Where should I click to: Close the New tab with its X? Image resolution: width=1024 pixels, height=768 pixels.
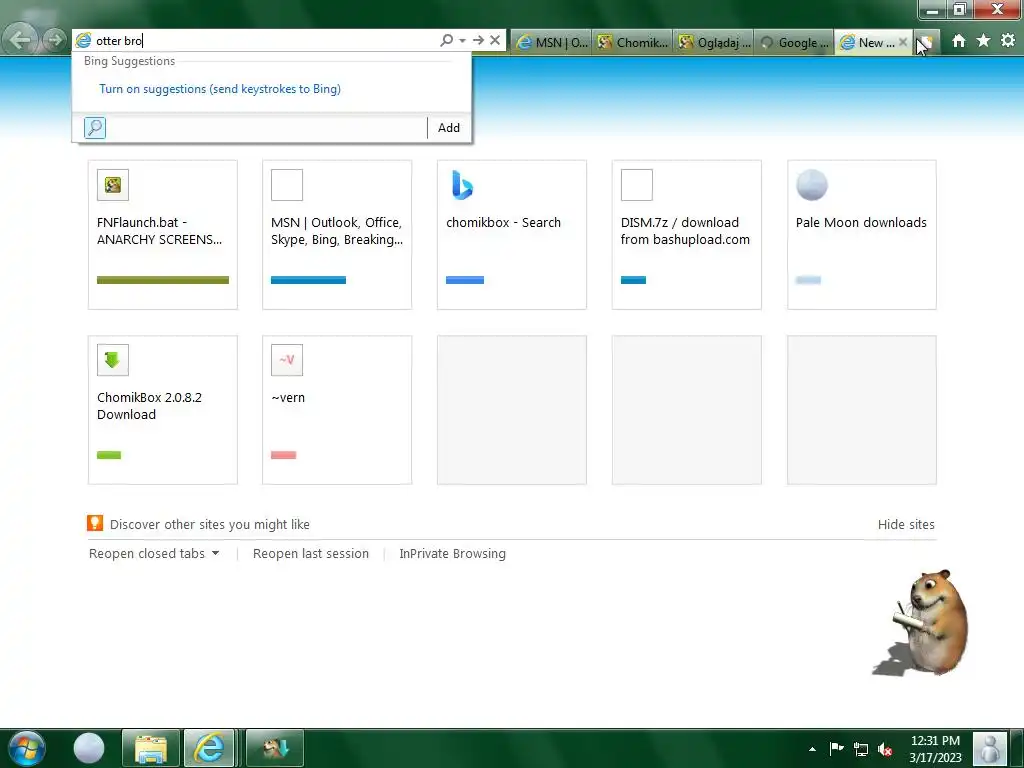coord(903,42)
